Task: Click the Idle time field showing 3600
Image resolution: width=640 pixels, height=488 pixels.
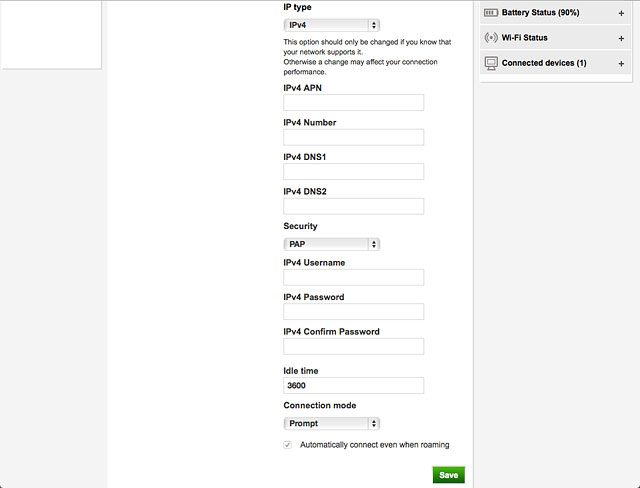Action: pos(353,385)
